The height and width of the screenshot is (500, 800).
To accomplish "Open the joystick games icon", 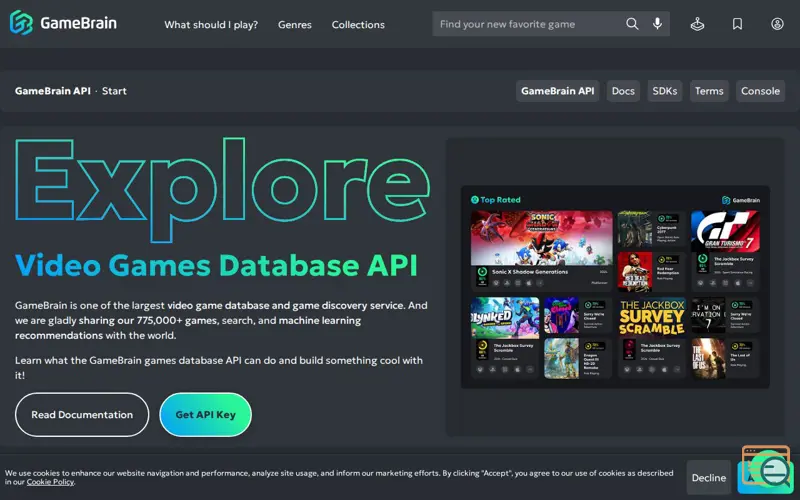I will click(x=697, y=24).
